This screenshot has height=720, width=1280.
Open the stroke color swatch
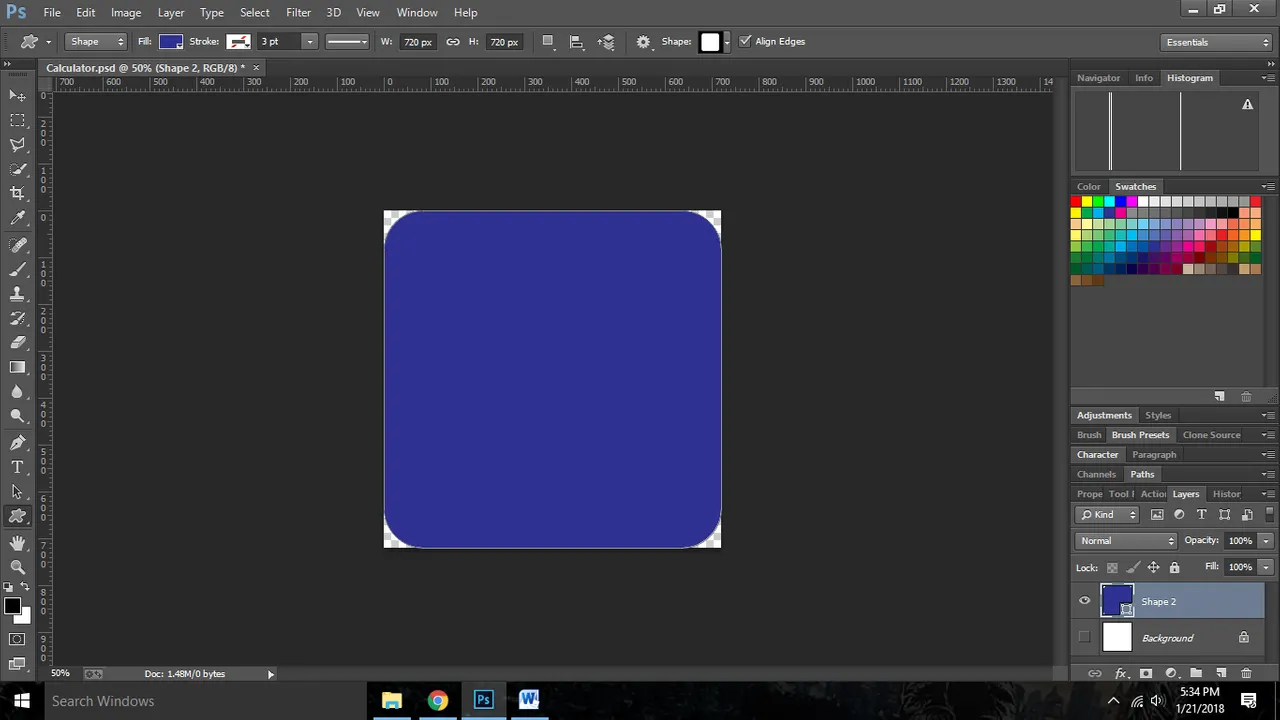(238, 42)
